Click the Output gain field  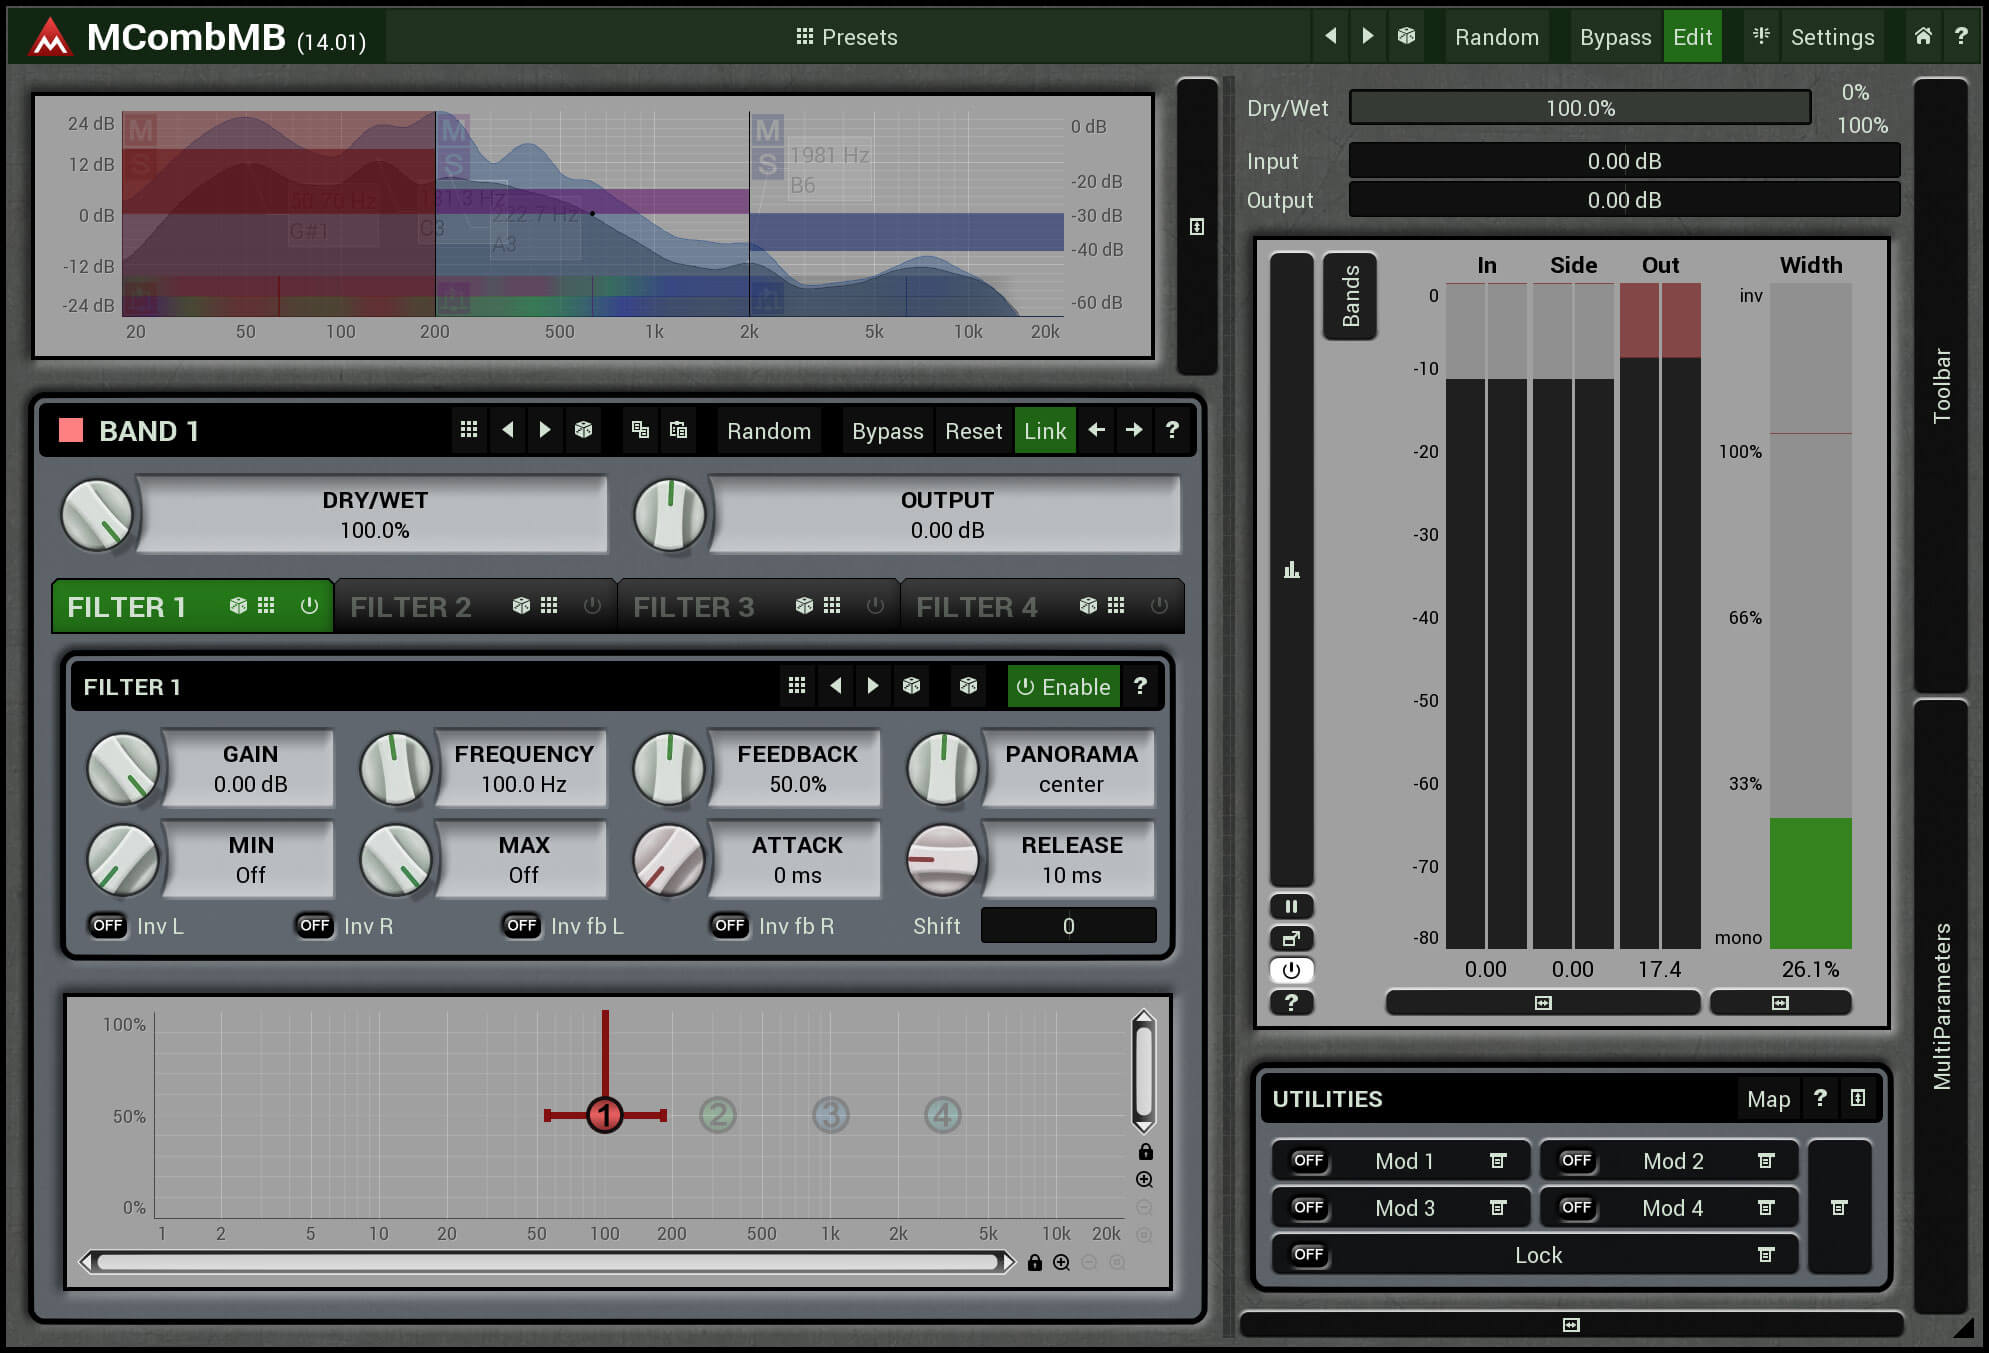pos(1624,200)
